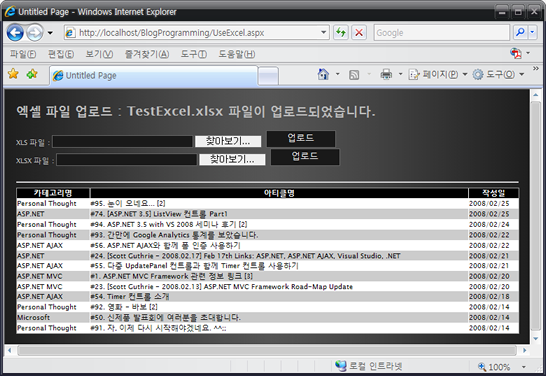The width and height of the screenshot is (546, 376).
Task: Click the Internet Explorer title bar logo
Action: coord(10,11)
